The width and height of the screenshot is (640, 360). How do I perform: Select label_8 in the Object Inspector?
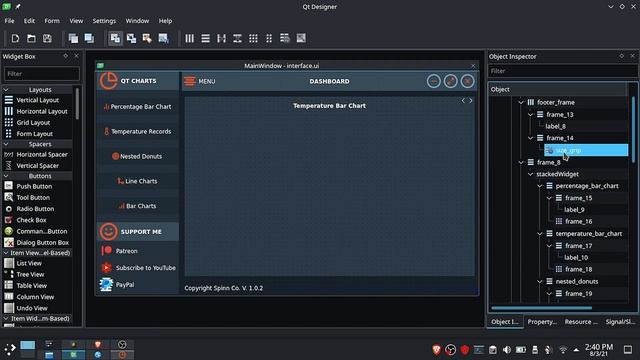coord(555,127)
